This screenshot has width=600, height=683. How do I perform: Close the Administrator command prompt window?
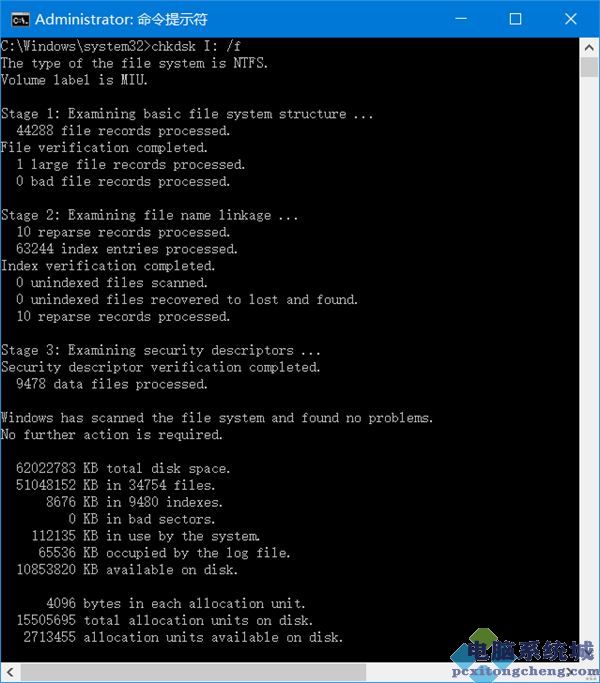tap(570, 19)
